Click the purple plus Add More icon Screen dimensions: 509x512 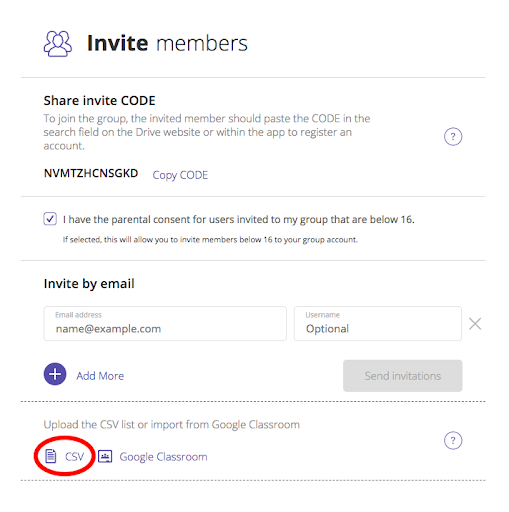click(55, 374)
